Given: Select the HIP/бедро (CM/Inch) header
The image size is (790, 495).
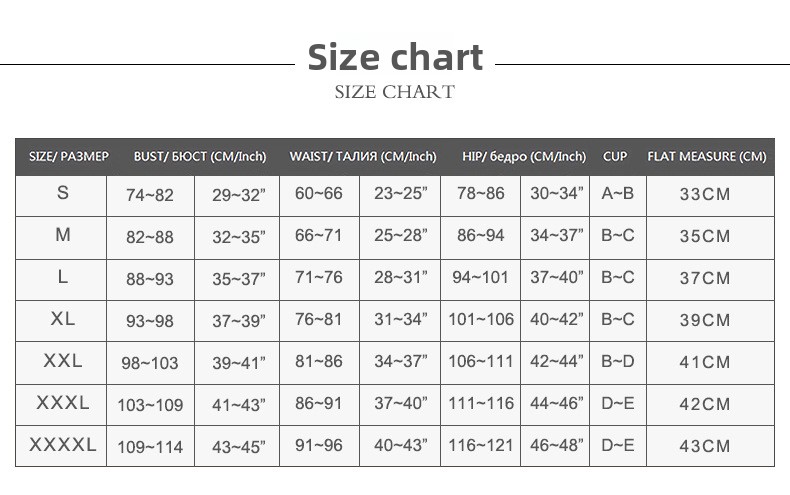Looking at the screenshot, I should [x=524, y=157].
